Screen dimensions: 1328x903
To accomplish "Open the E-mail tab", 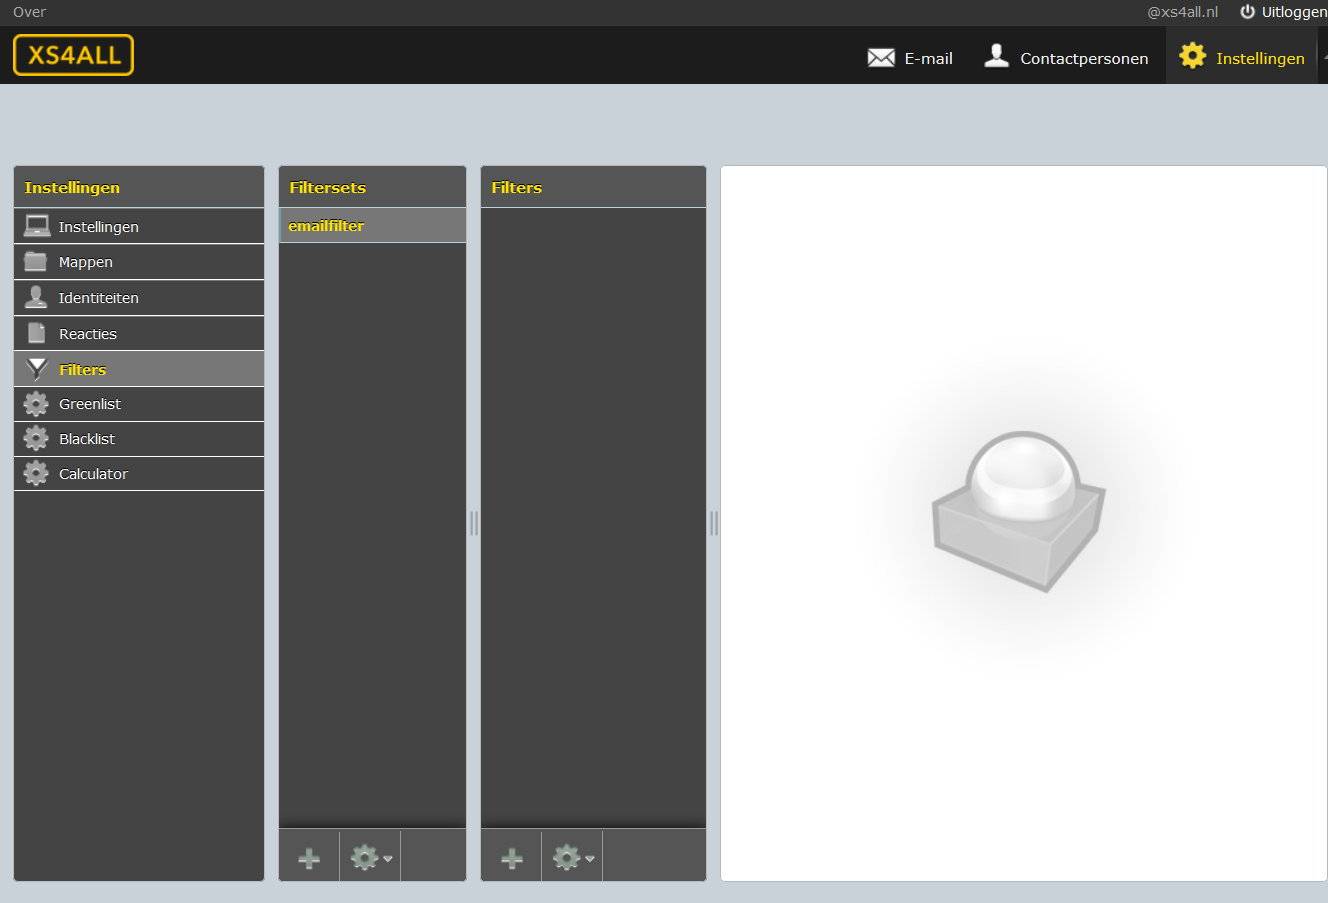I will tap(910, 58).
